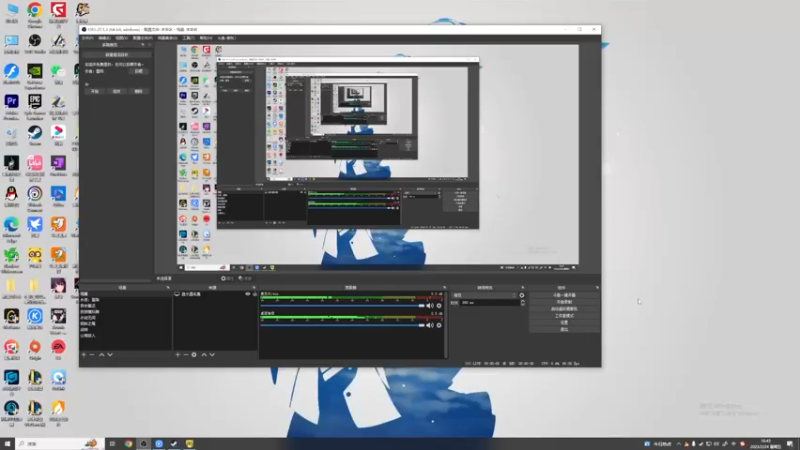Click the first Controls panel button
The image size is (800, 450).
(x=564, y=295)
